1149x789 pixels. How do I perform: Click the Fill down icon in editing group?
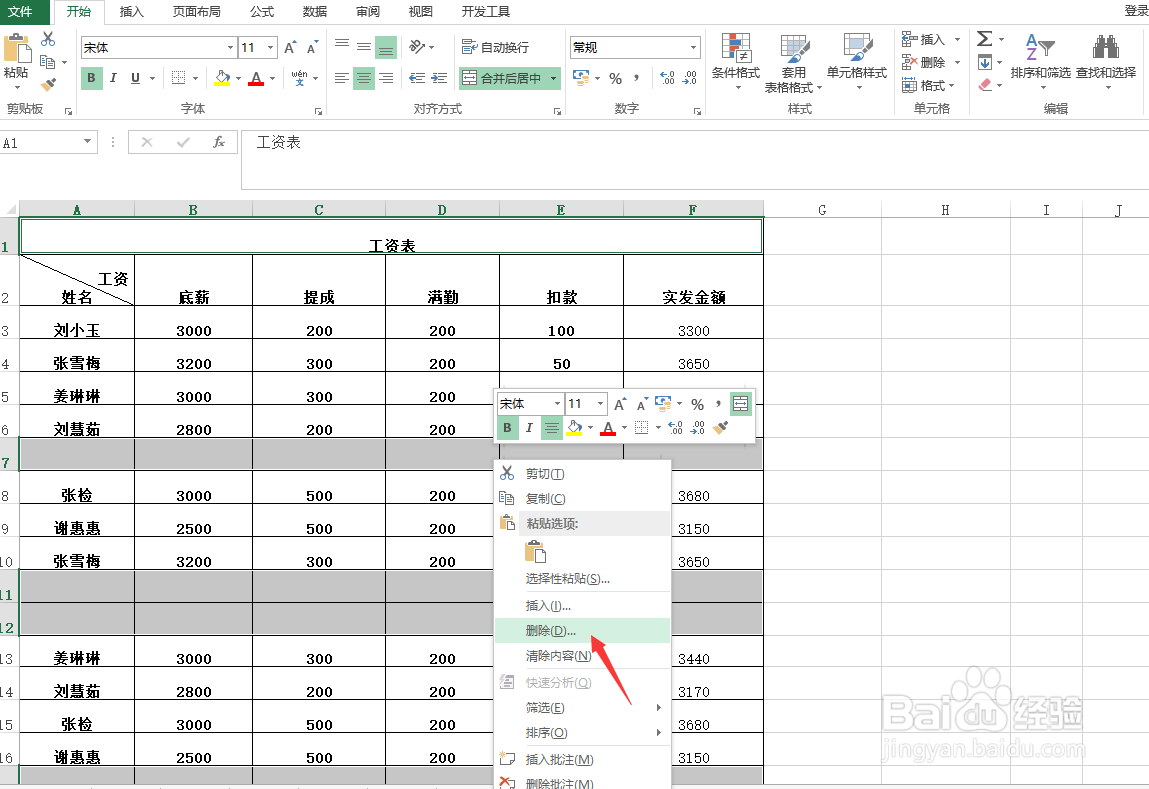[985, 62]
